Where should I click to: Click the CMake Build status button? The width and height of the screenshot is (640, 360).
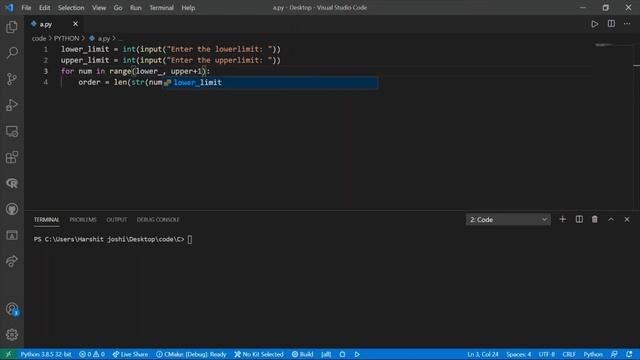point(302,354)
